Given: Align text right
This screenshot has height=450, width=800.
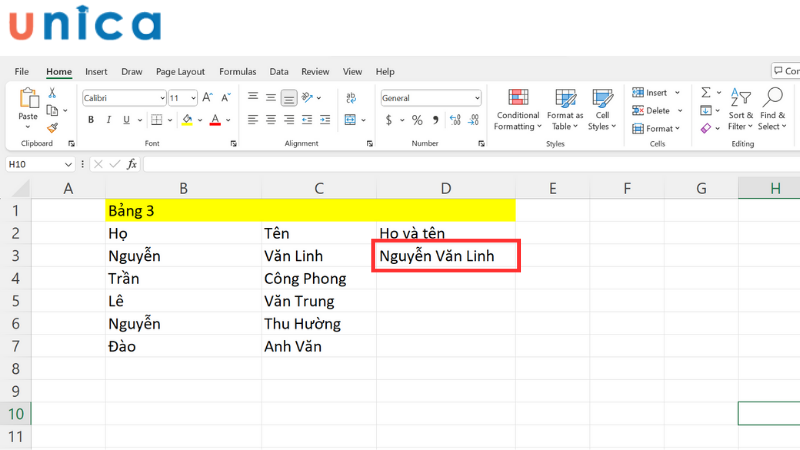Looking at the screenshot, I should (289, 120).
